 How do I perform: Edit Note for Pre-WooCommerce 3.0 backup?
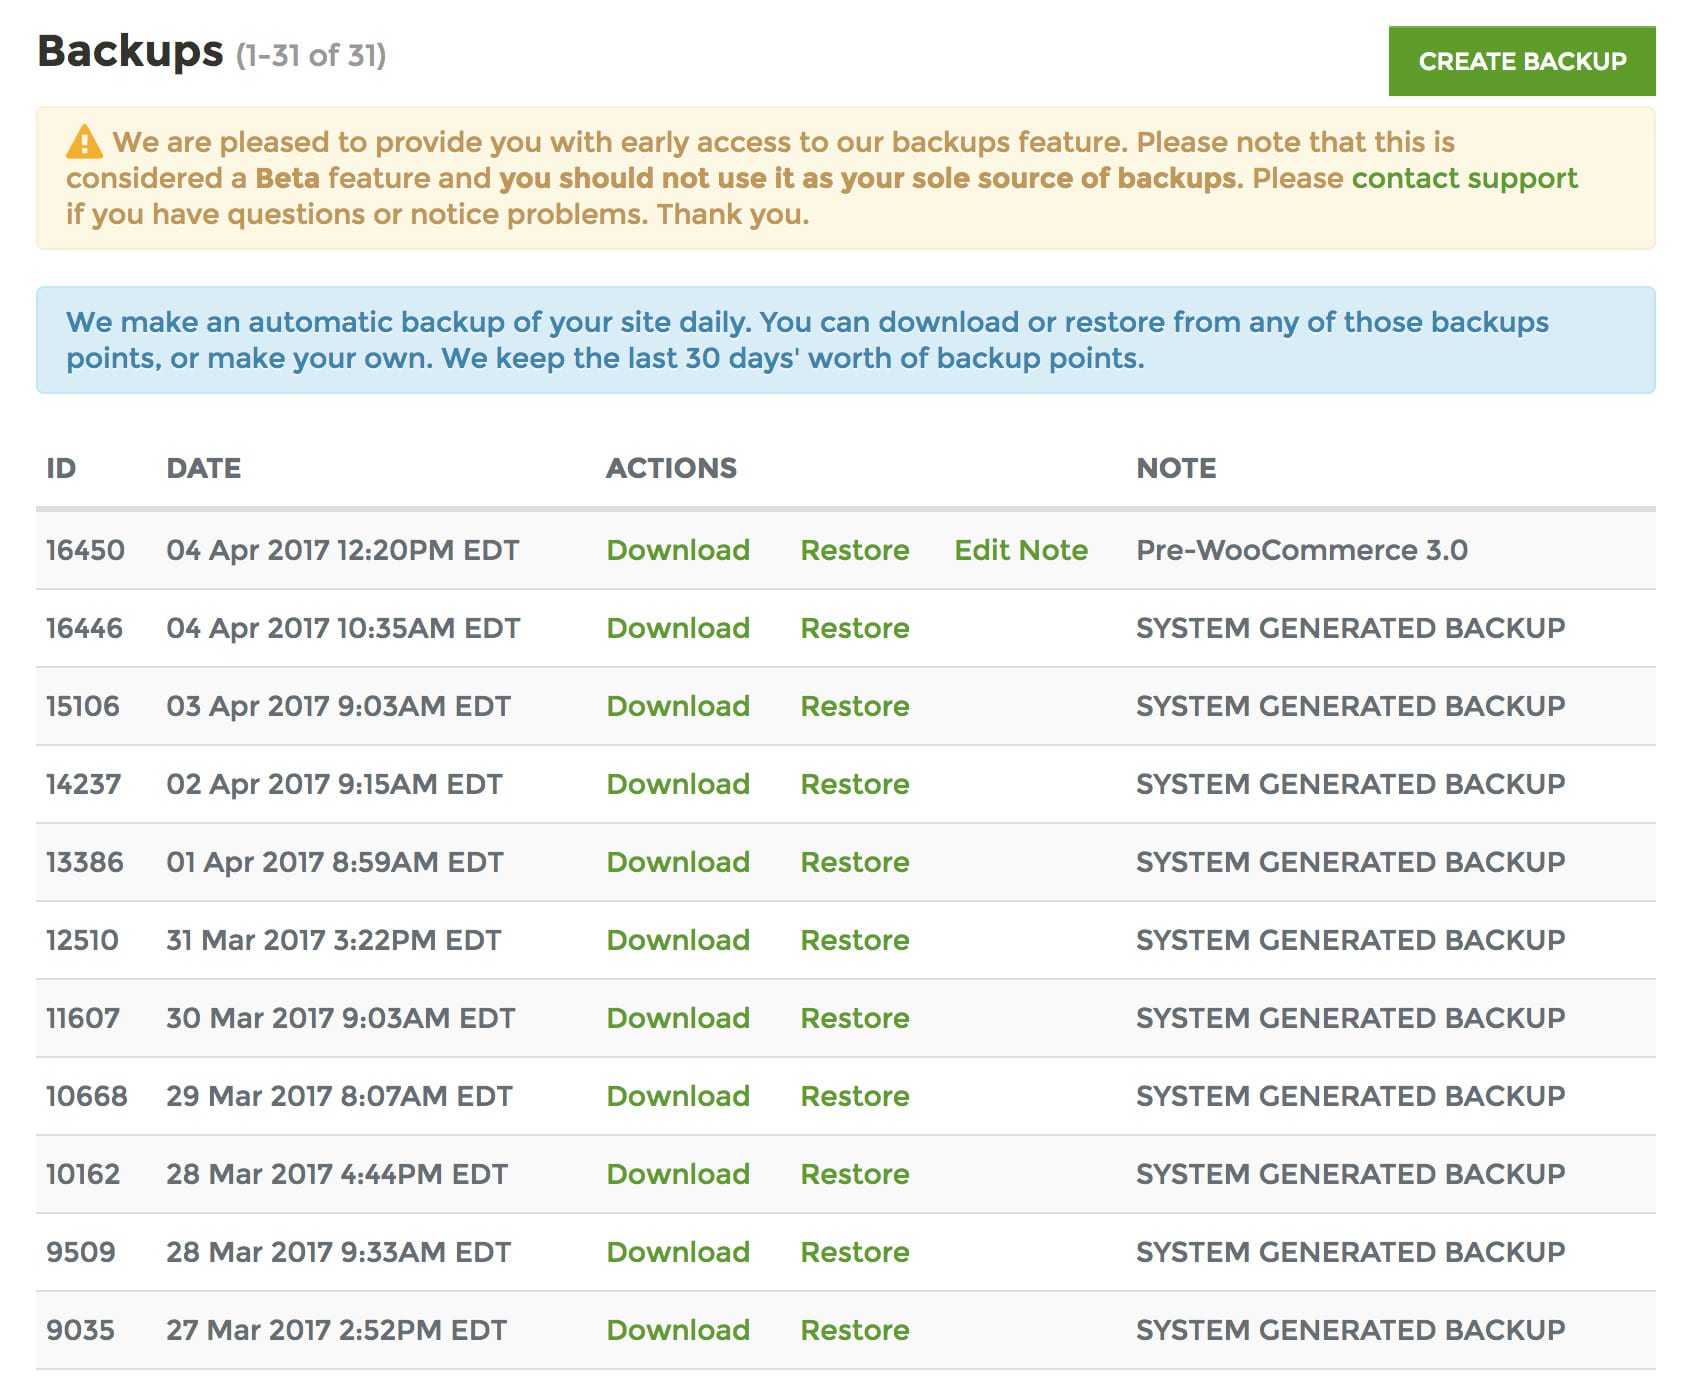pyautogui.click(x=1021, y=550)
